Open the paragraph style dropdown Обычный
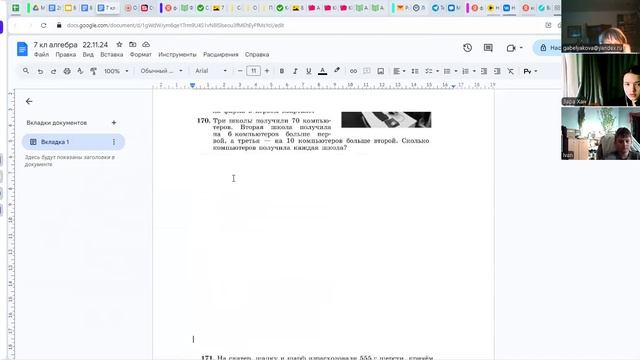Image resolution: width=640 pixels, height=360 pixels. click(x=161, y=71)
